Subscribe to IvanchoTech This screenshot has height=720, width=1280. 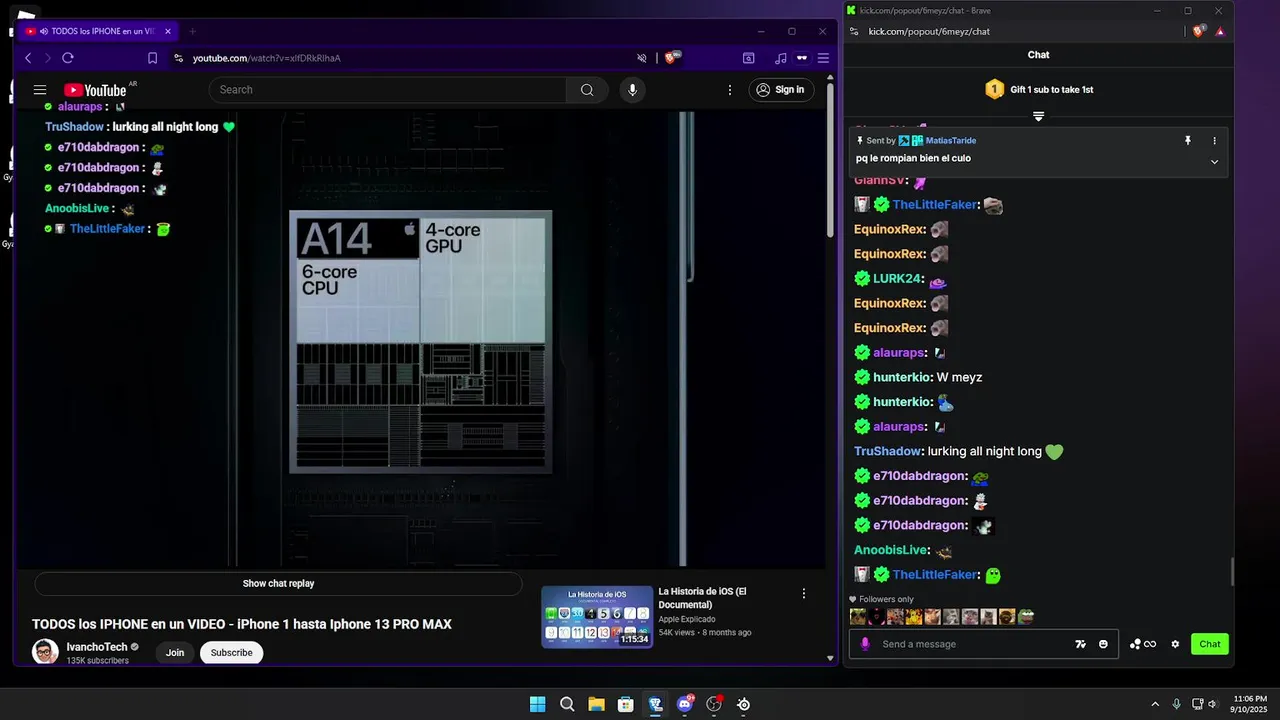coord(231,653)
